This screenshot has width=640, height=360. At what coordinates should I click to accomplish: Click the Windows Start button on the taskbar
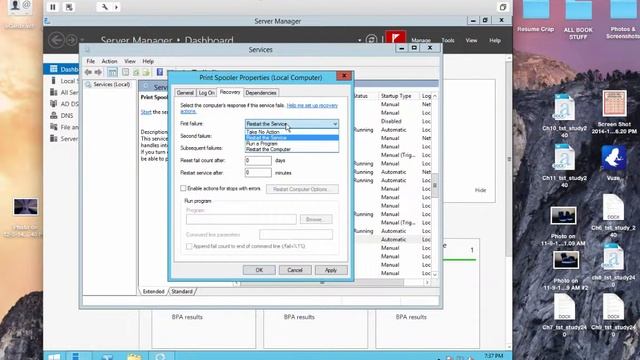point(54,356)
